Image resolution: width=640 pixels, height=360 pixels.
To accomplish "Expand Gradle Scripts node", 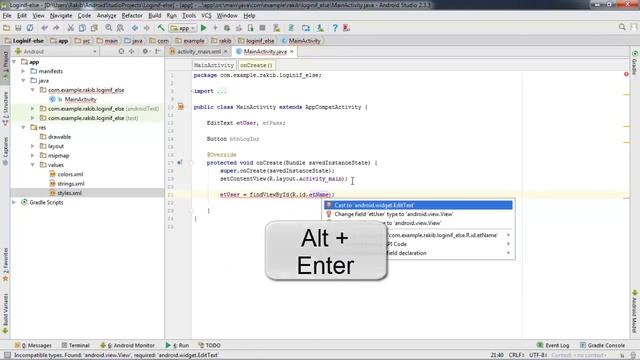I will [14, 202].
